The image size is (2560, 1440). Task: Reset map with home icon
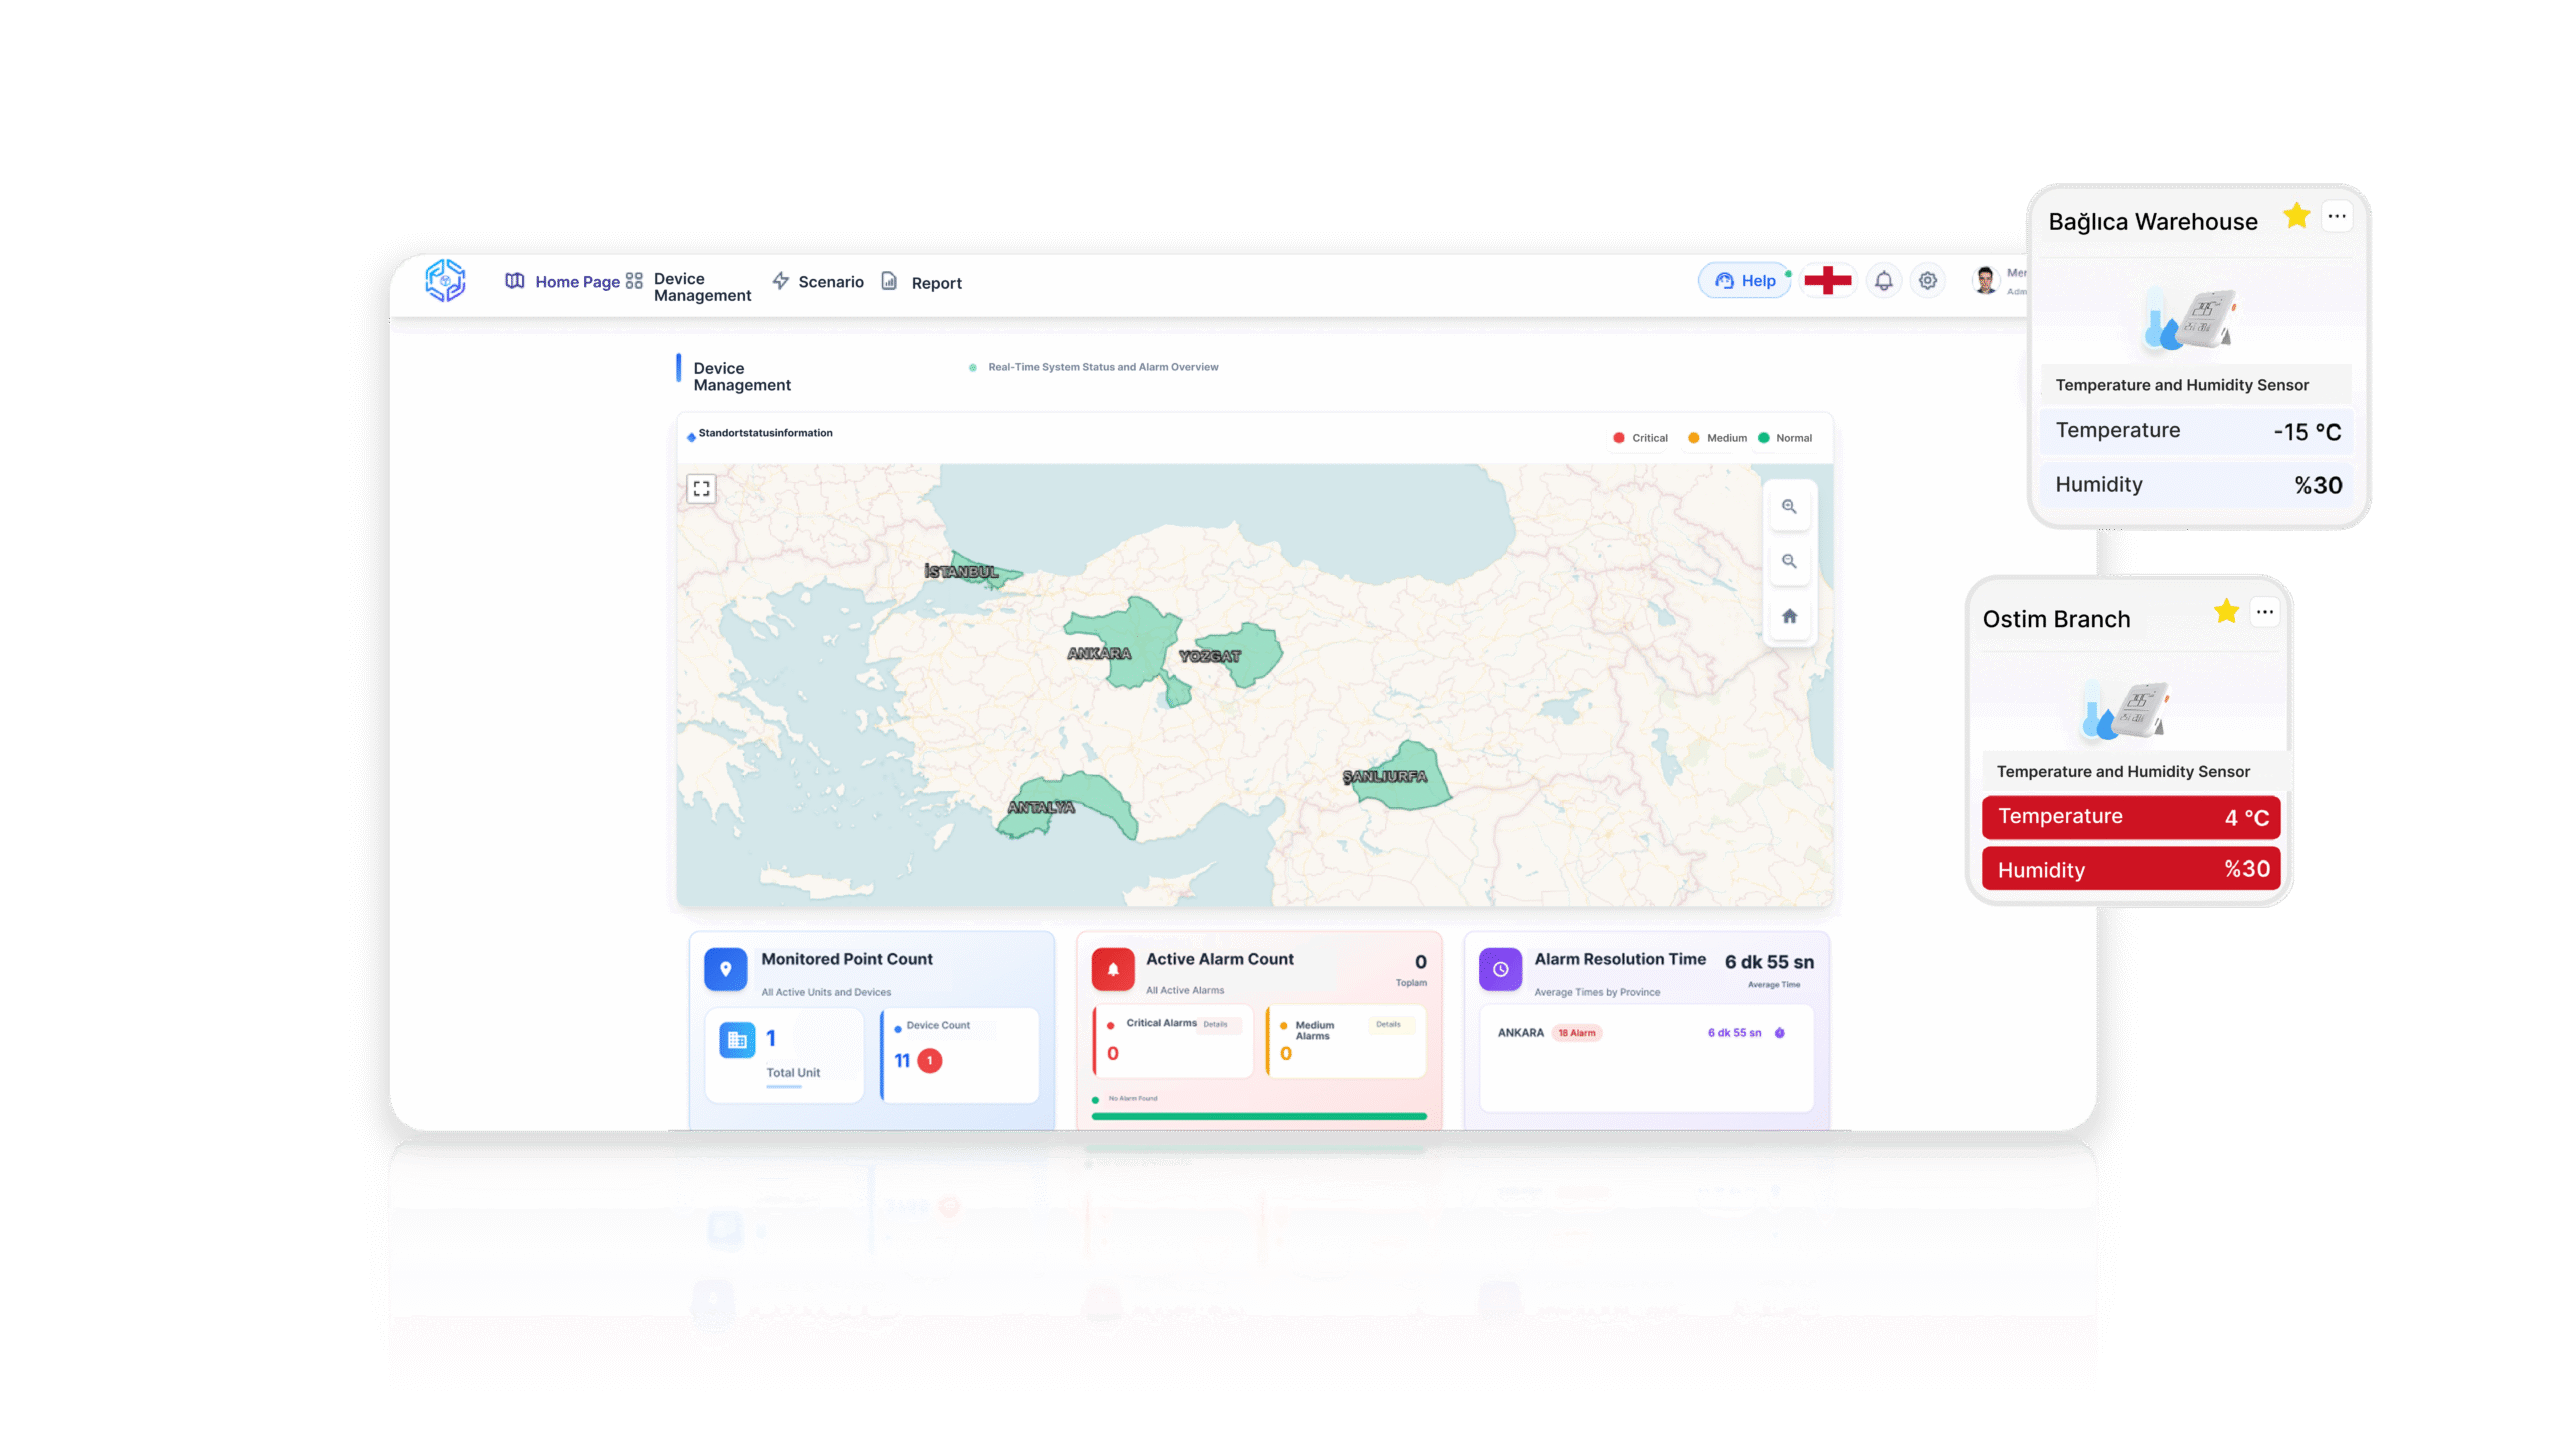pos(1789,616)
